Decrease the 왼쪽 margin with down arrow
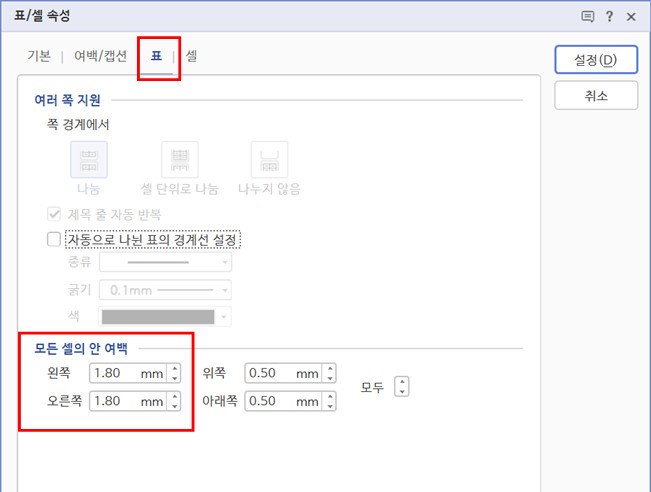This screenshot has width=651, height=492. 175,378
